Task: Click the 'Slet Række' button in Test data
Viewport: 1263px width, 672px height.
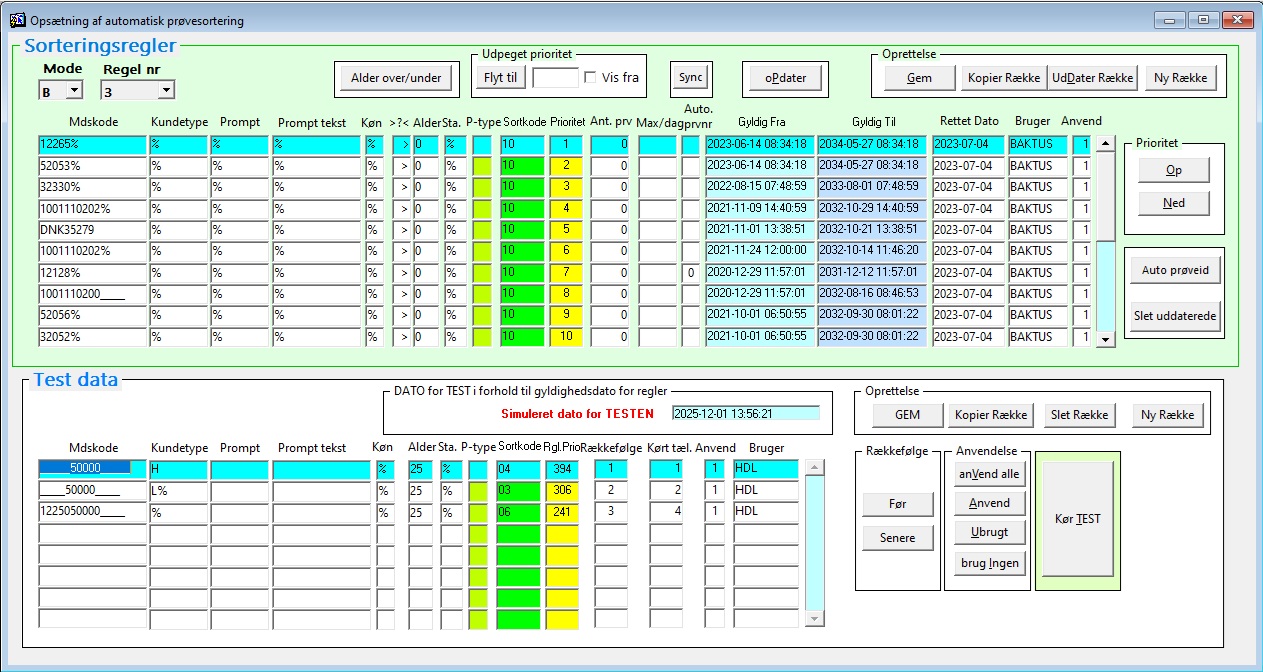Action: tap(1079, 415)
